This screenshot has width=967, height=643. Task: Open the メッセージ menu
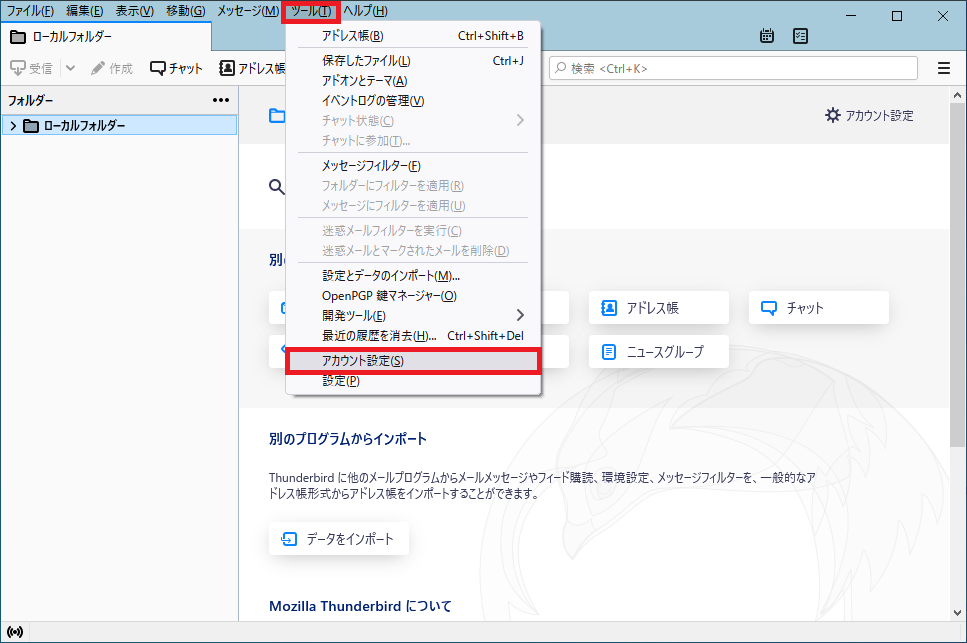(x=247, y=10)
